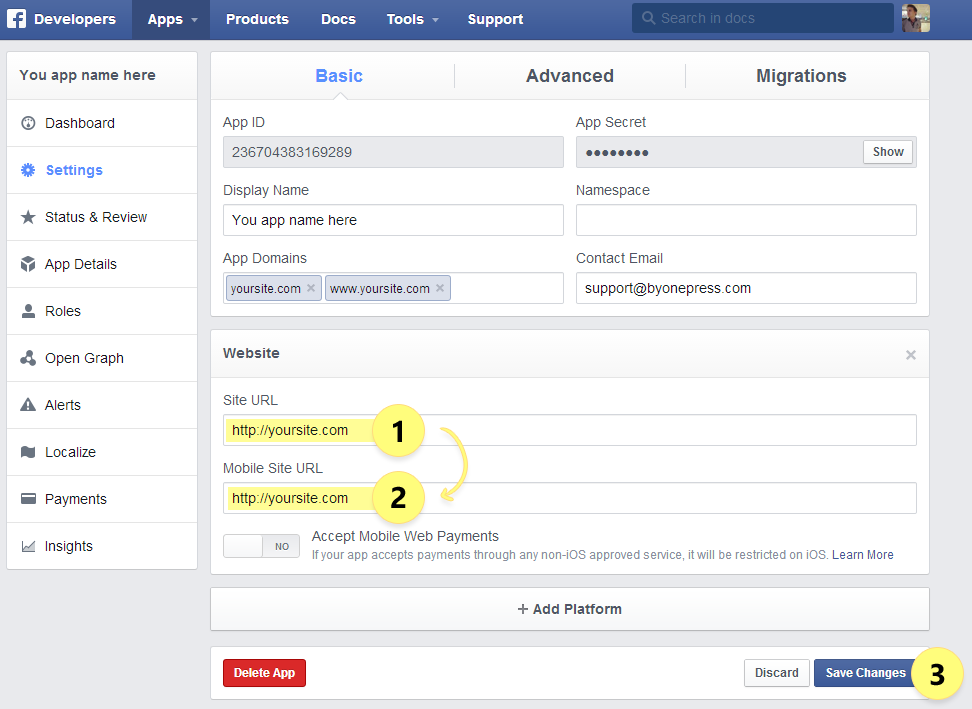972x709 pixels.
Task: Switch to the Advanced tab
Action: tap(570, 76)
